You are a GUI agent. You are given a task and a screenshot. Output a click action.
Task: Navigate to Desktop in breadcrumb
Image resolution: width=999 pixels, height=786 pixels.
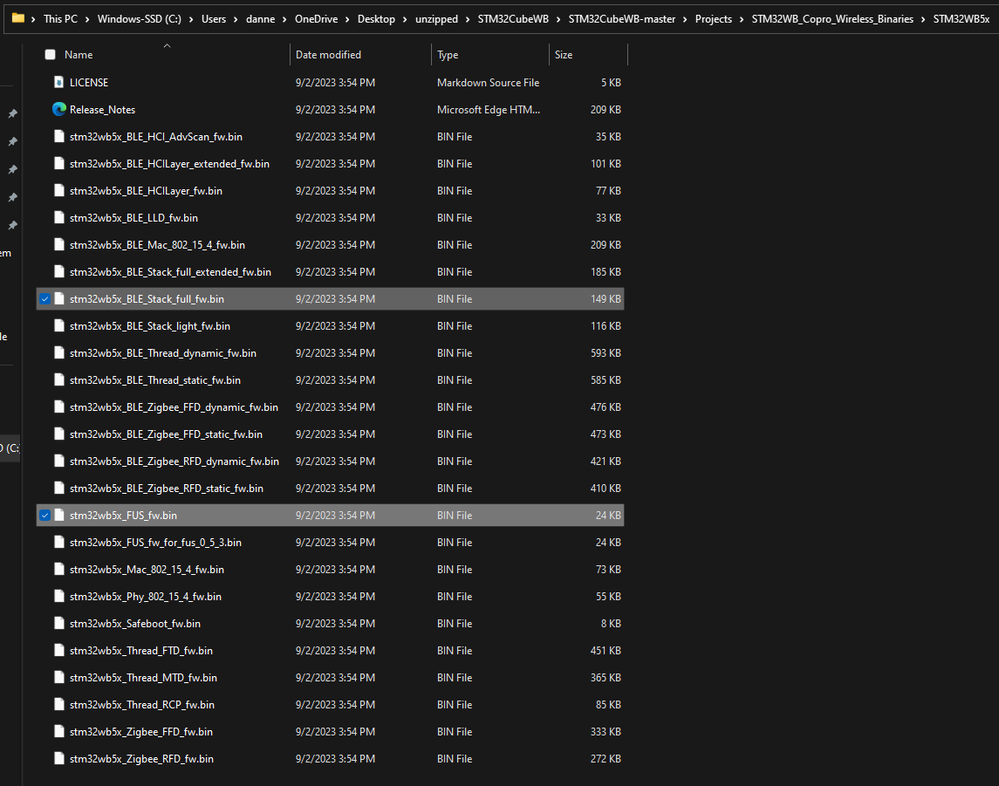click(376, 19)
